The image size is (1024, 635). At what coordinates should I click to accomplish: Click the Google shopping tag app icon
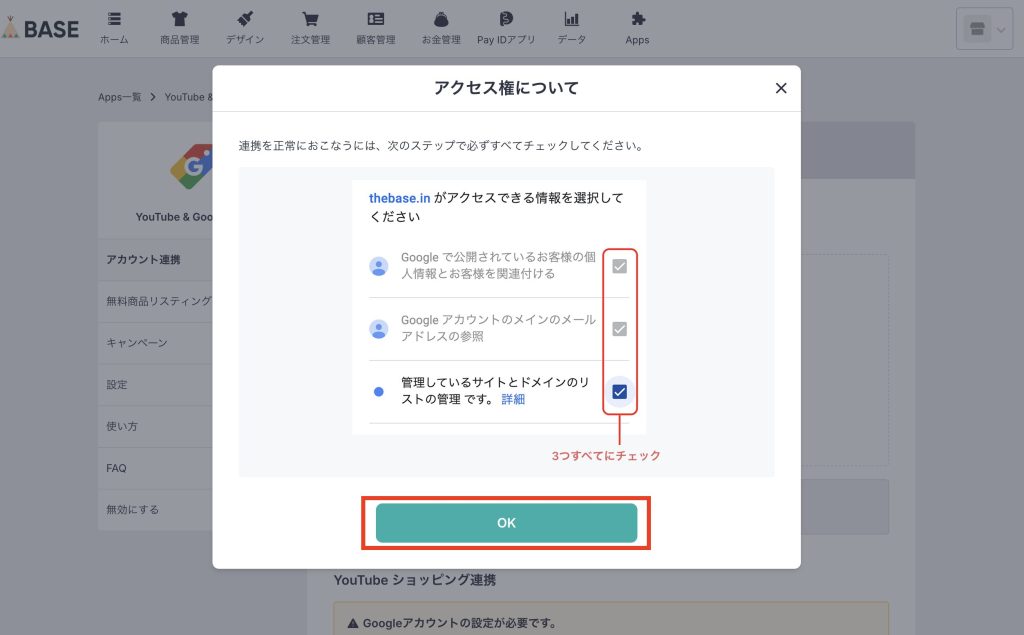pos(191,167)
